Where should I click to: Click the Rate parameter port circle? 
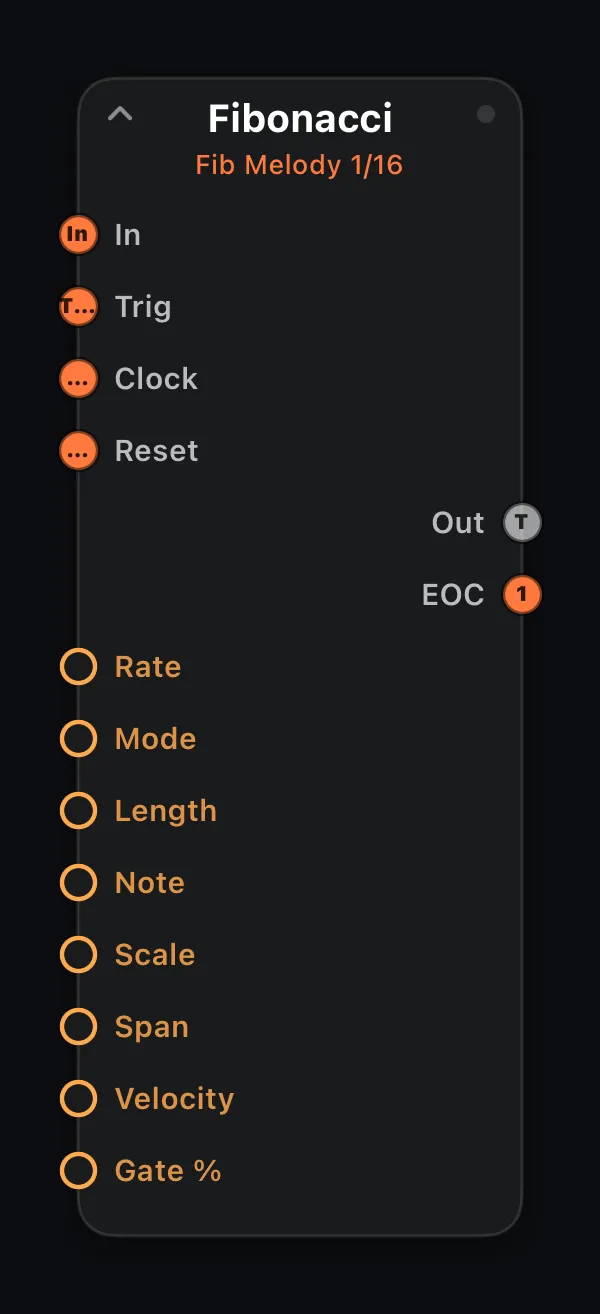coord(78,667)
